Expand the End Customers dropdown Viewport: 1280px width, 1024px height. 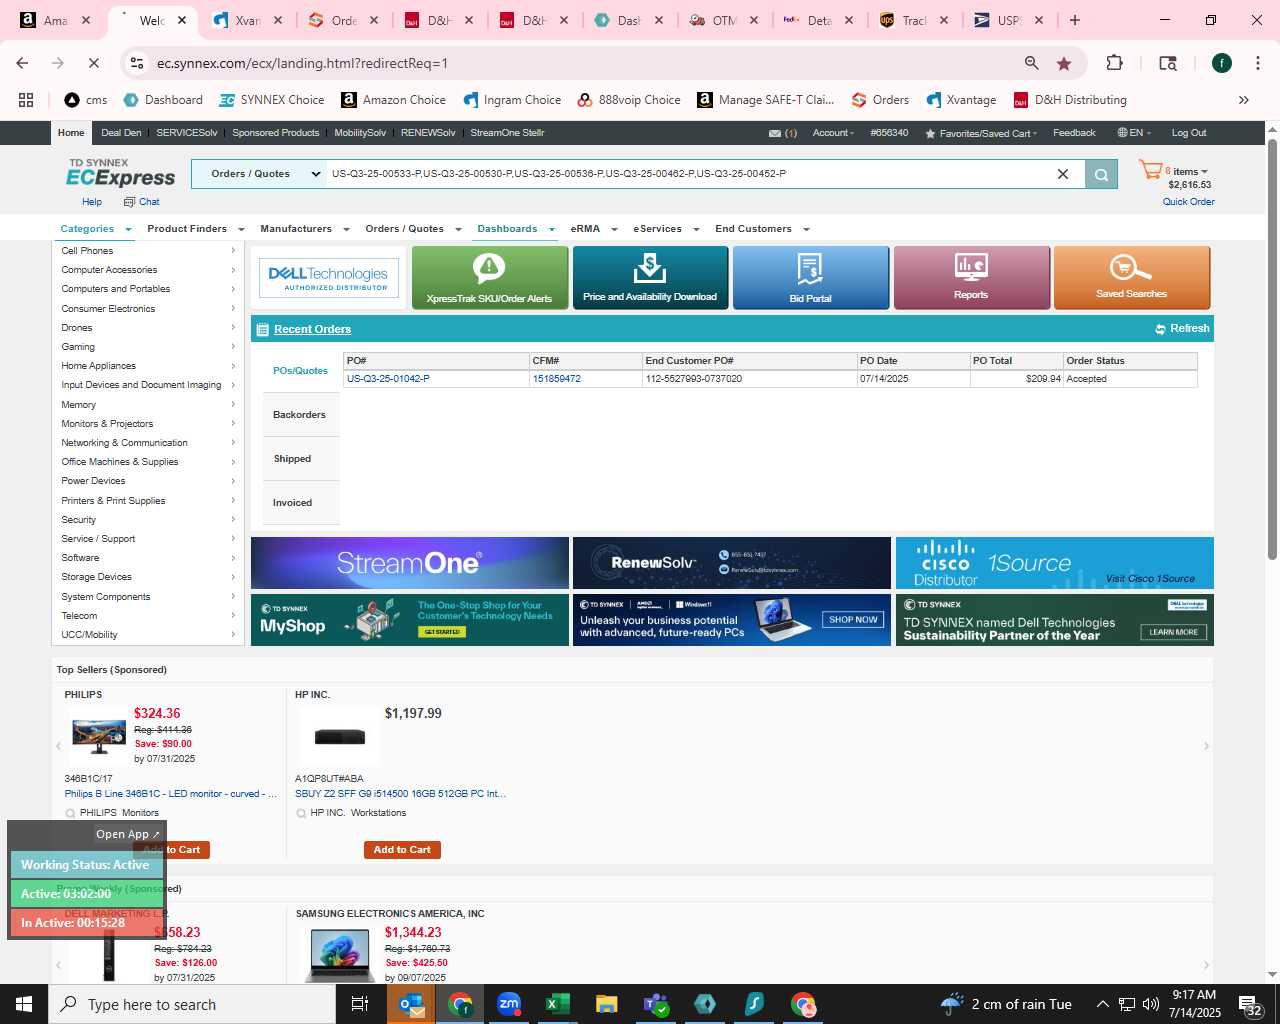[x=762, y=229]
